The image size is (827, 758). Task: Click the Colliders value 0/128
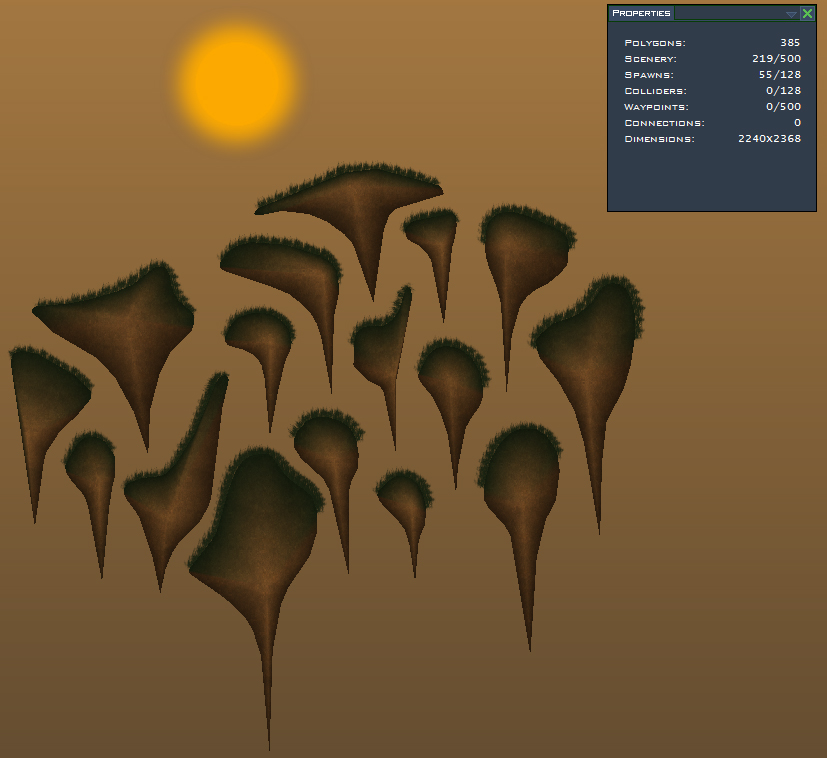coord(784,91)
